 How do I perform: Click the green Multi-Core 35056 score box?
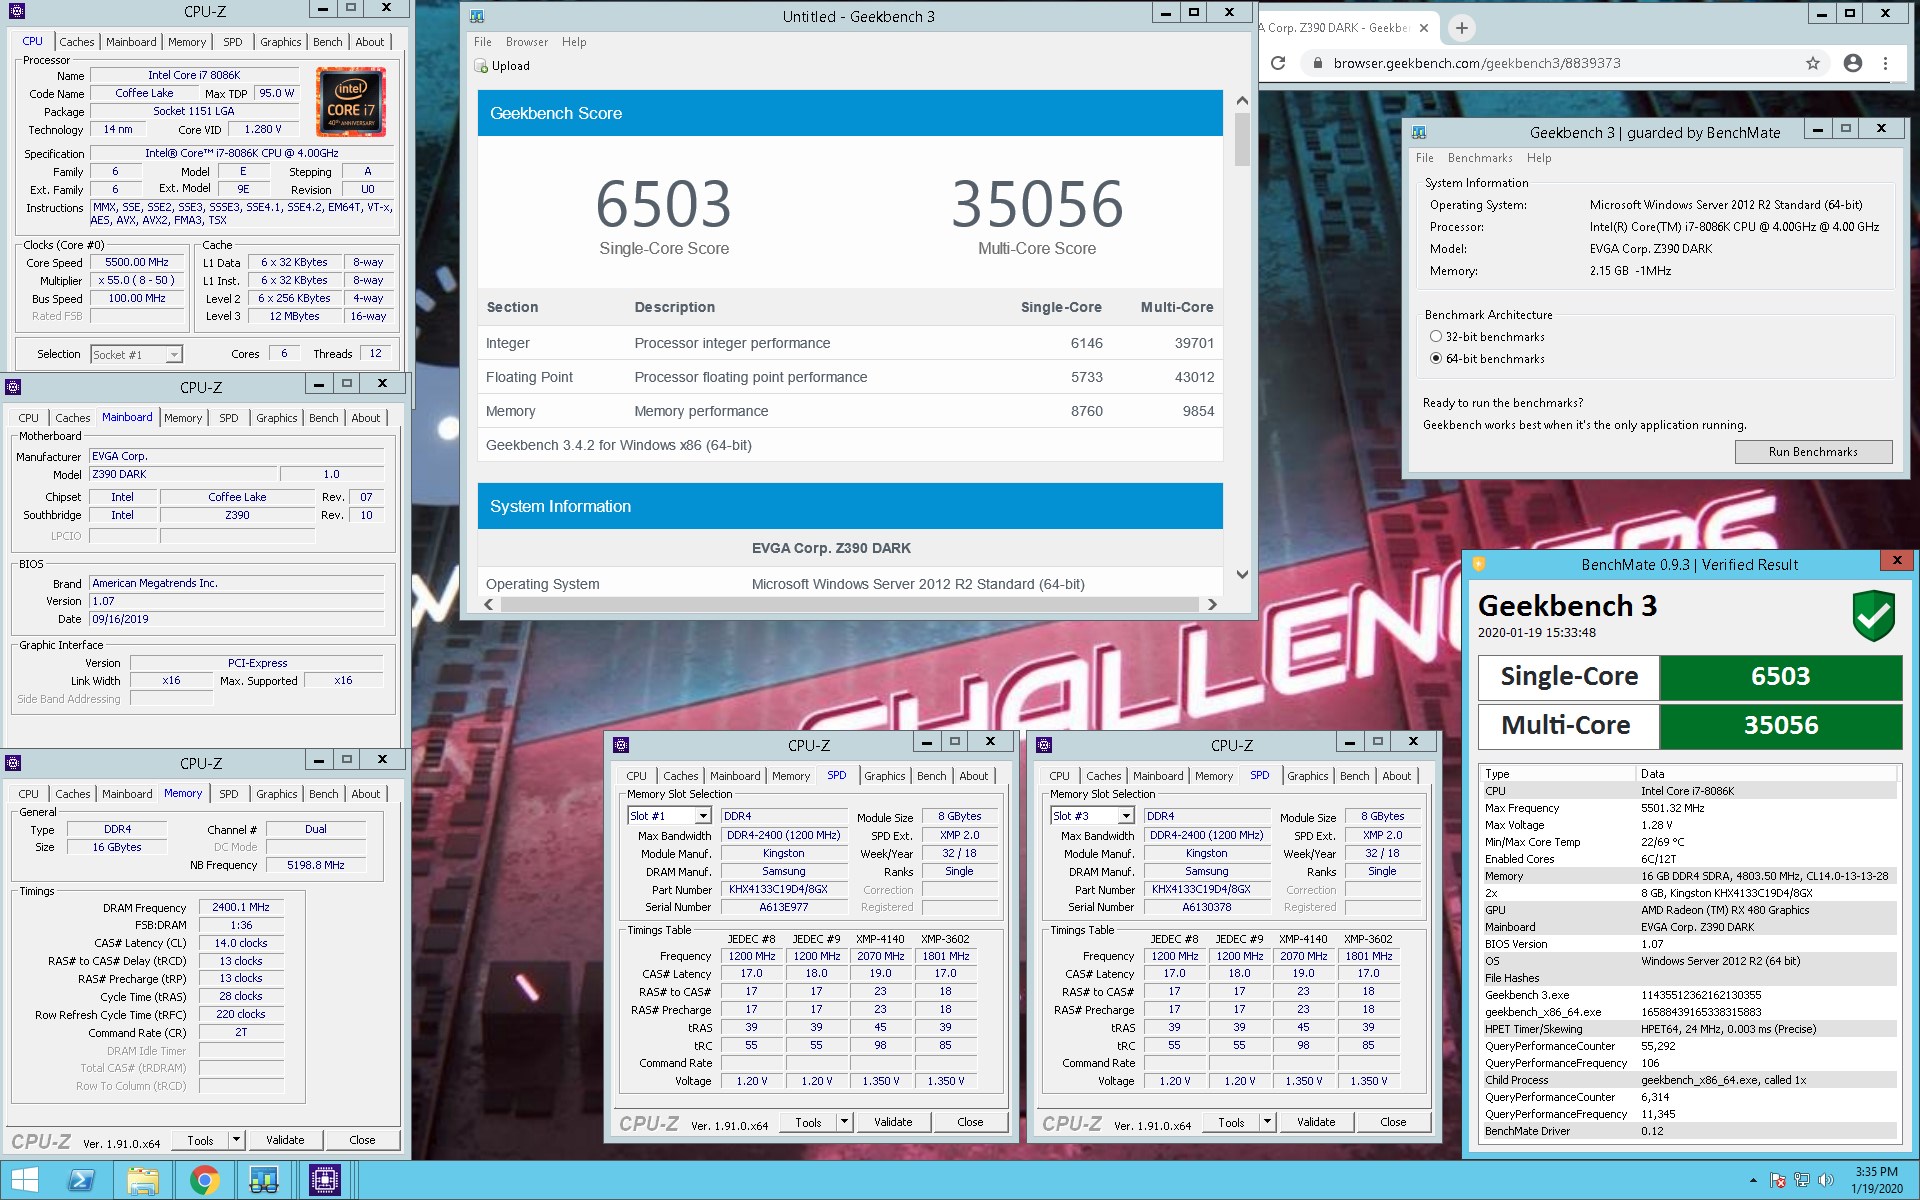(x=1780, y=726)
